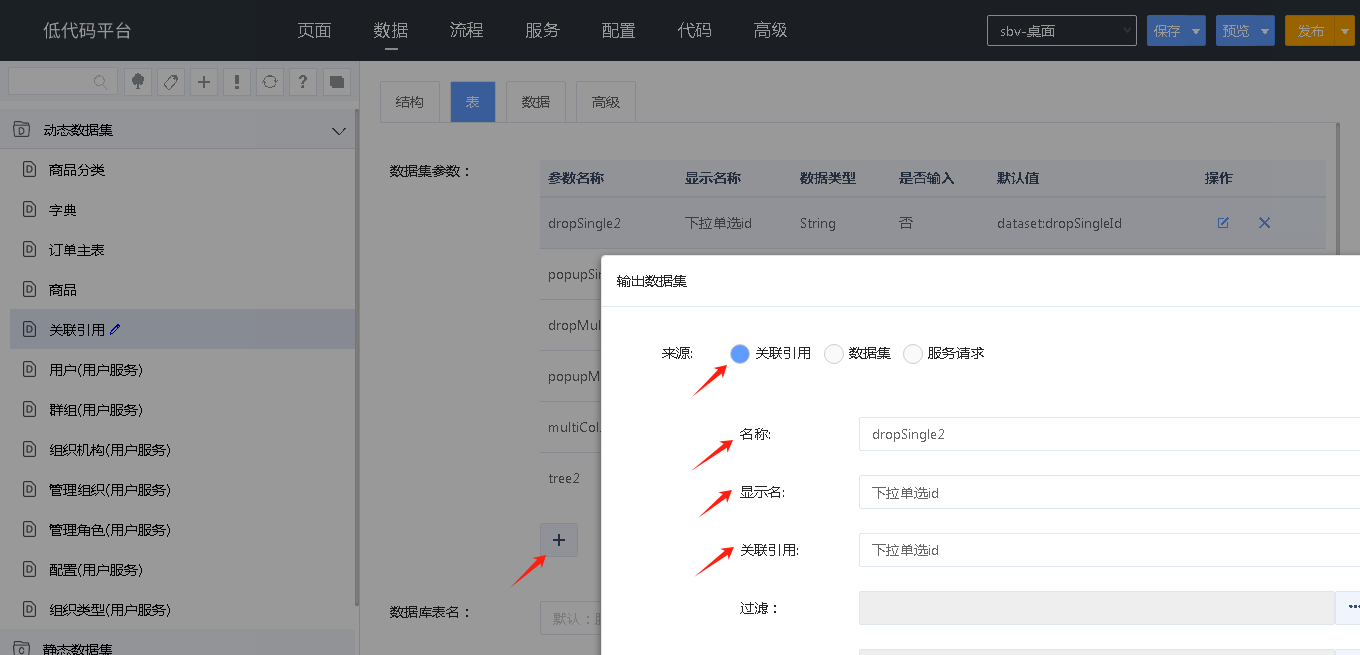Open the 流程 top menu
1360x655 pixels.
tap(466, 30)
